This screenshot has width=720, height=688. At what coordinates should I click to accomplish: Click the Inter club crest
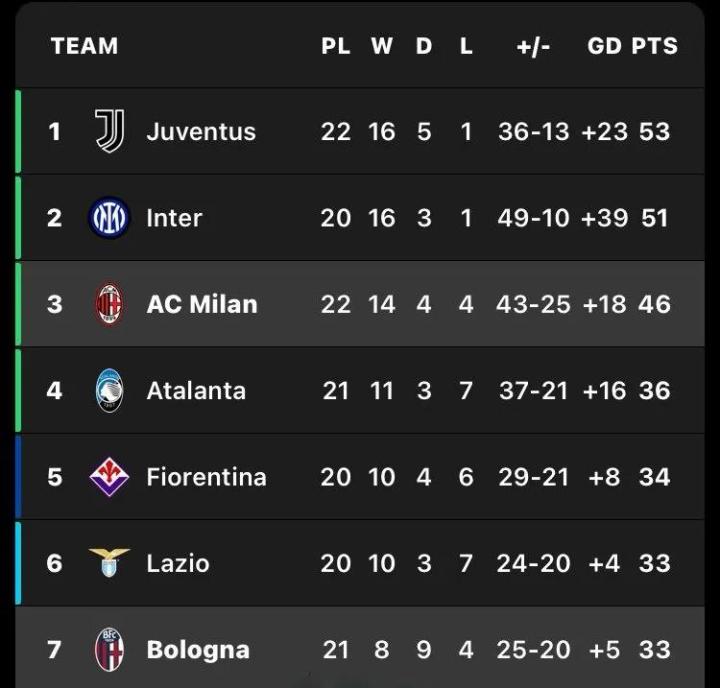click(x=109, y=218)
